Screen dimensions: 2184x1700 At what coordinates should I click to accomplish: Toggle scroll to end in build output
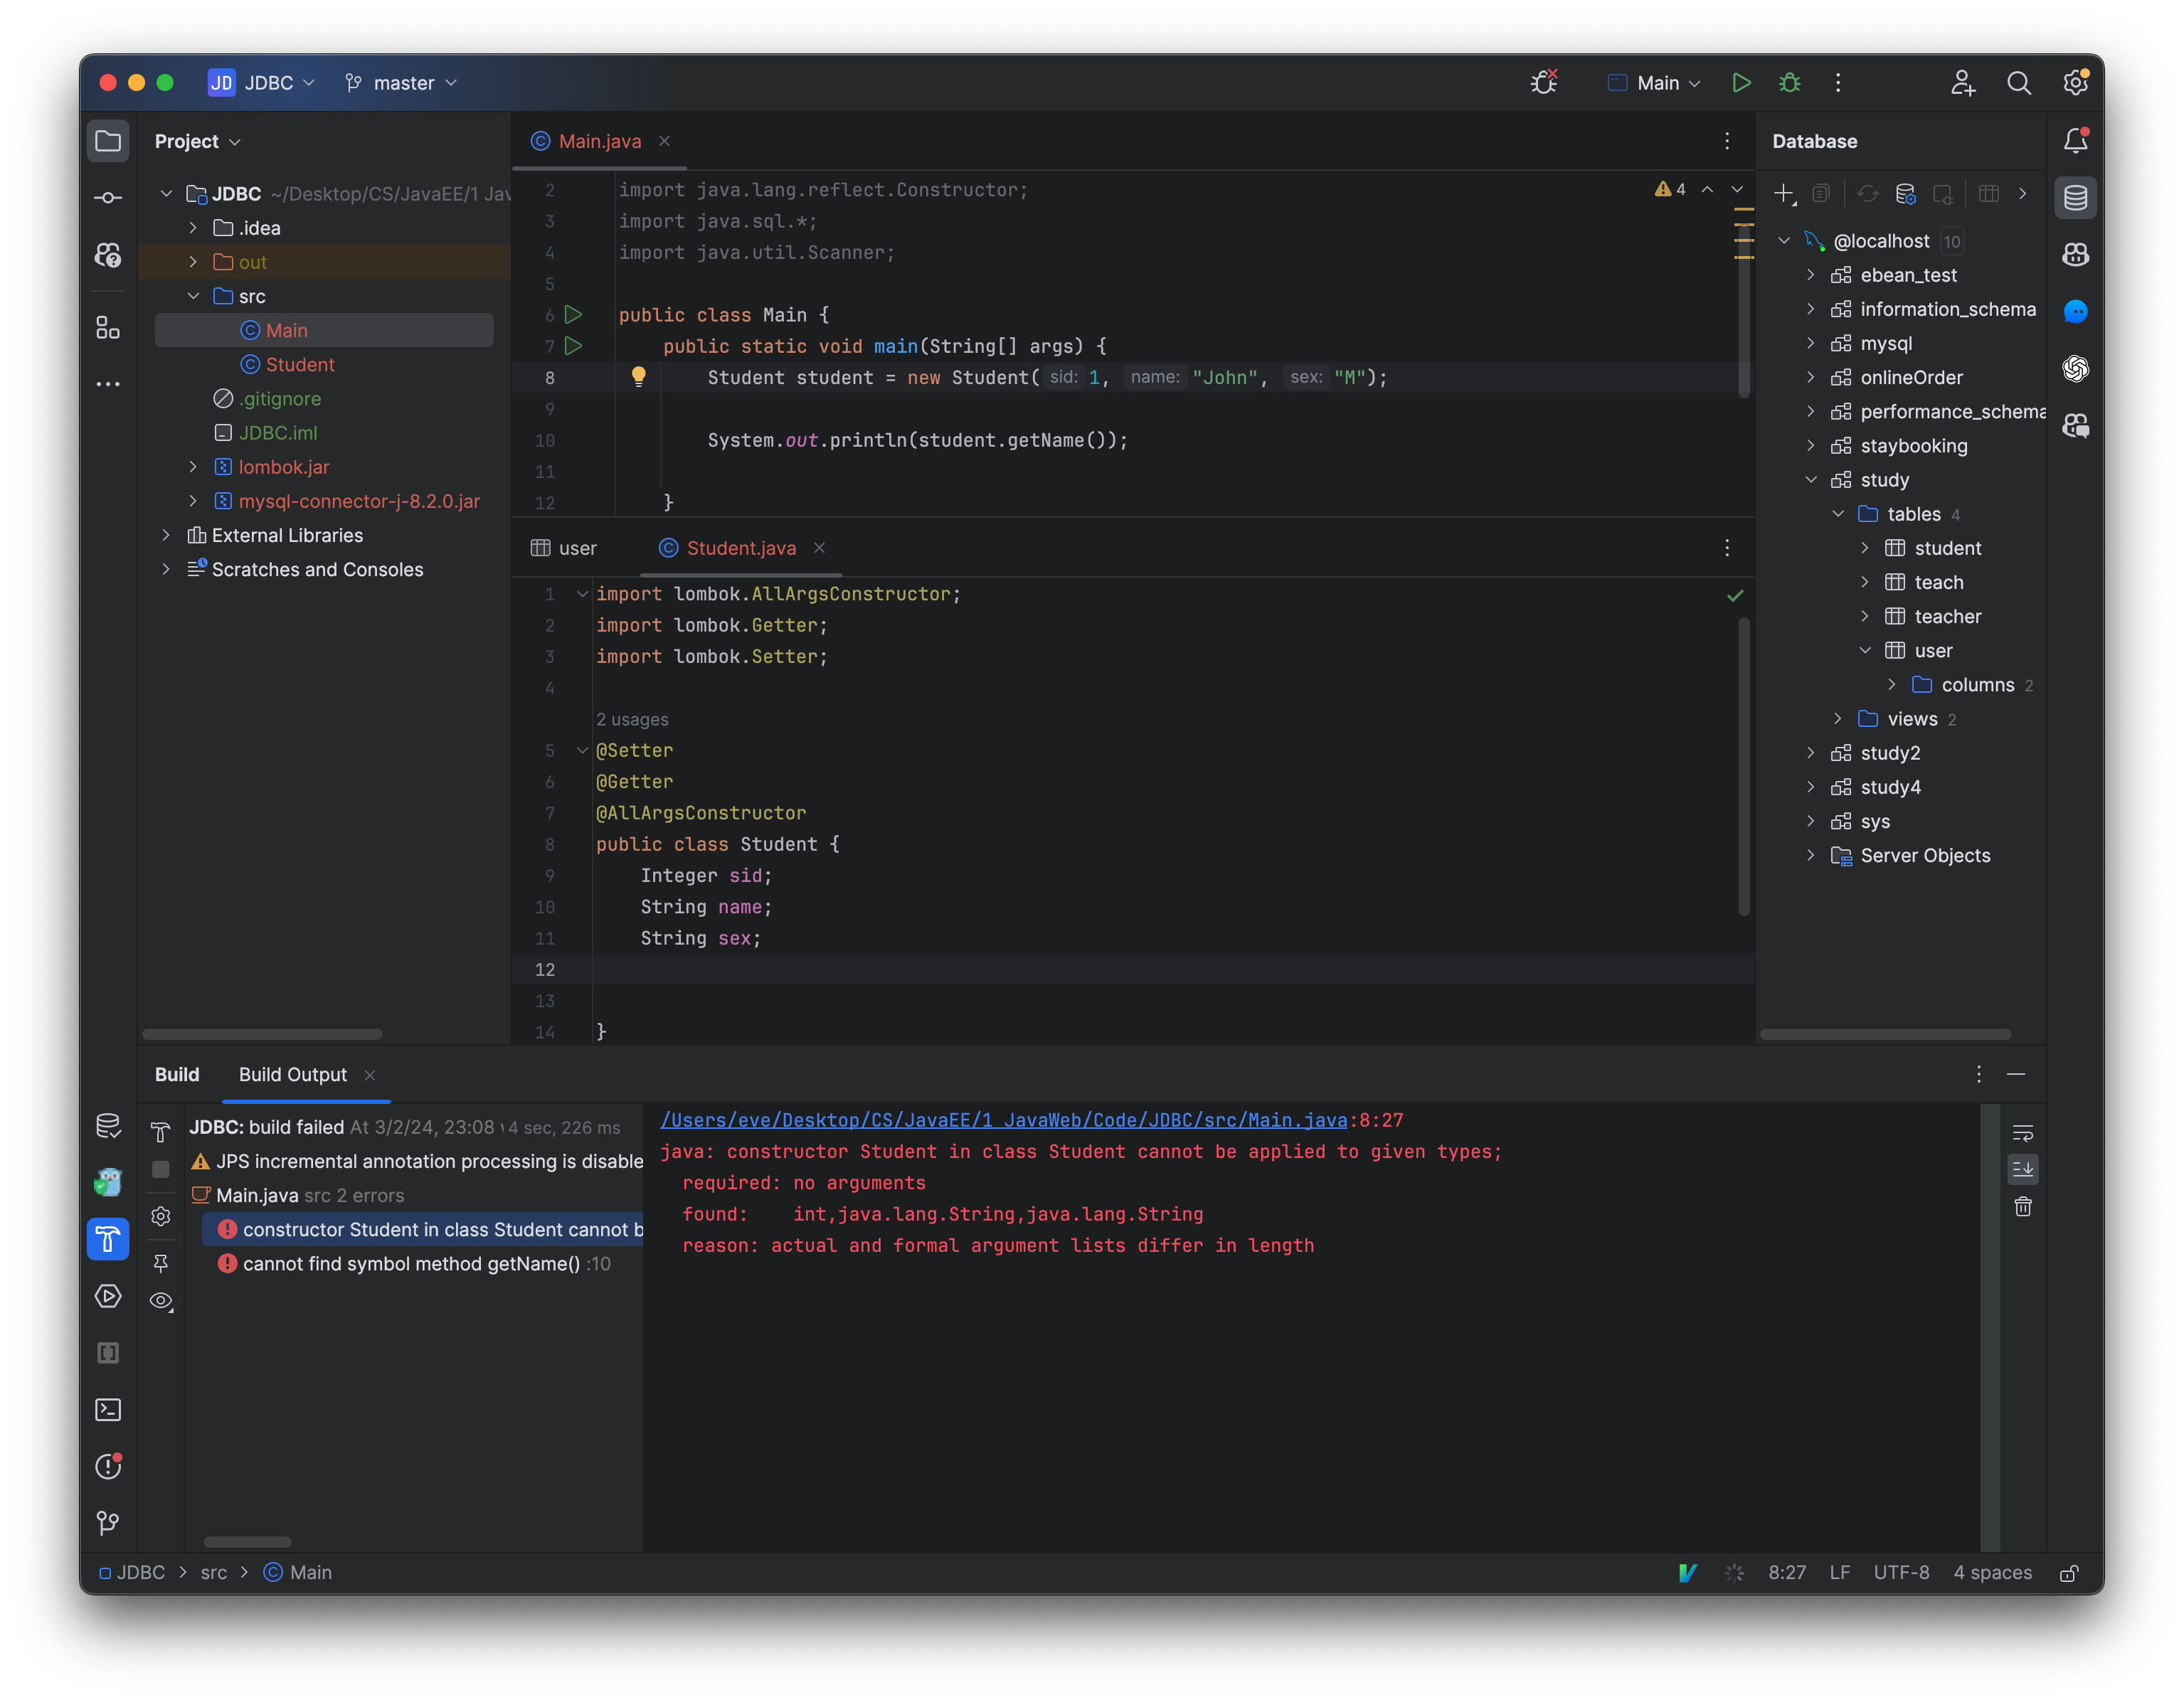2023,1169
